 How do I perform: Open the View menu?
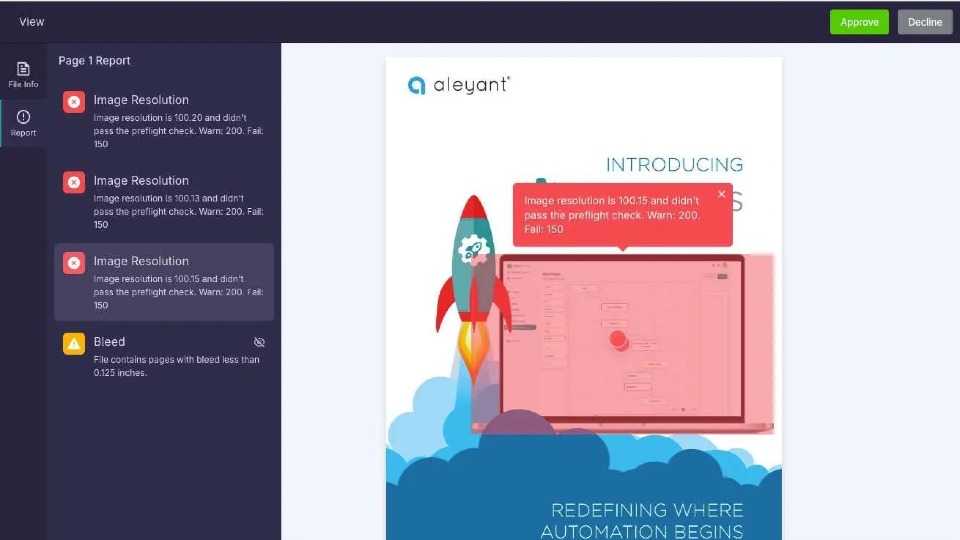(x=32, y=22)
